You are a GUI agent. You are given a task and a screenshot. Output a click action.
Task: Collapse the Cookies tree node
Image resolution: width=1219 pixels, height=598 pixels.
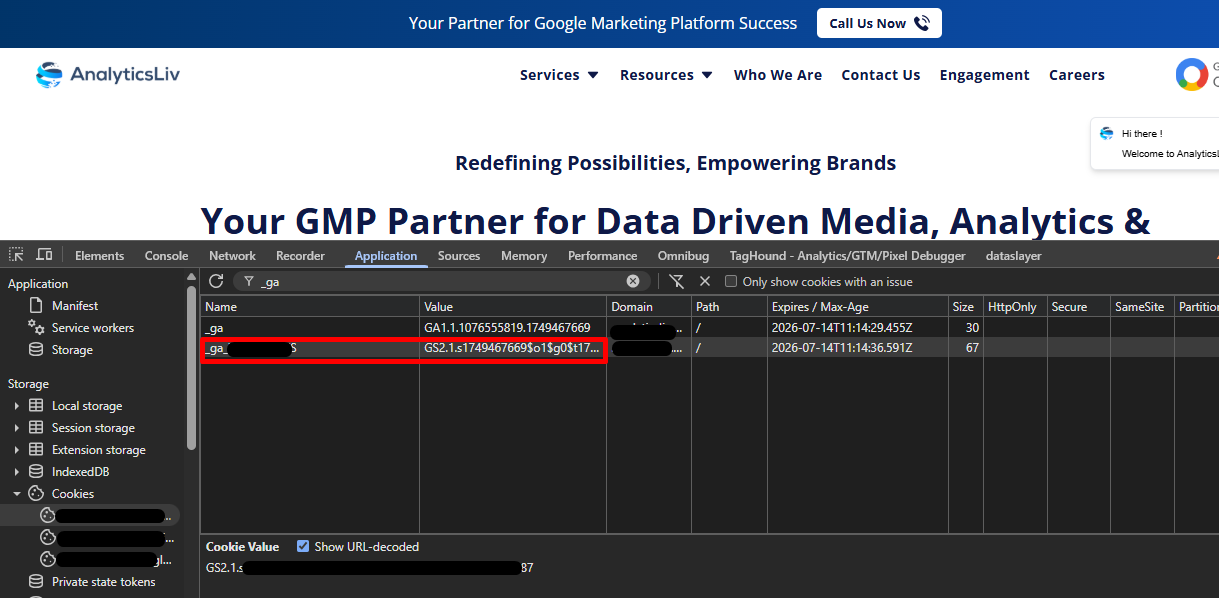(x=16, y=494)
